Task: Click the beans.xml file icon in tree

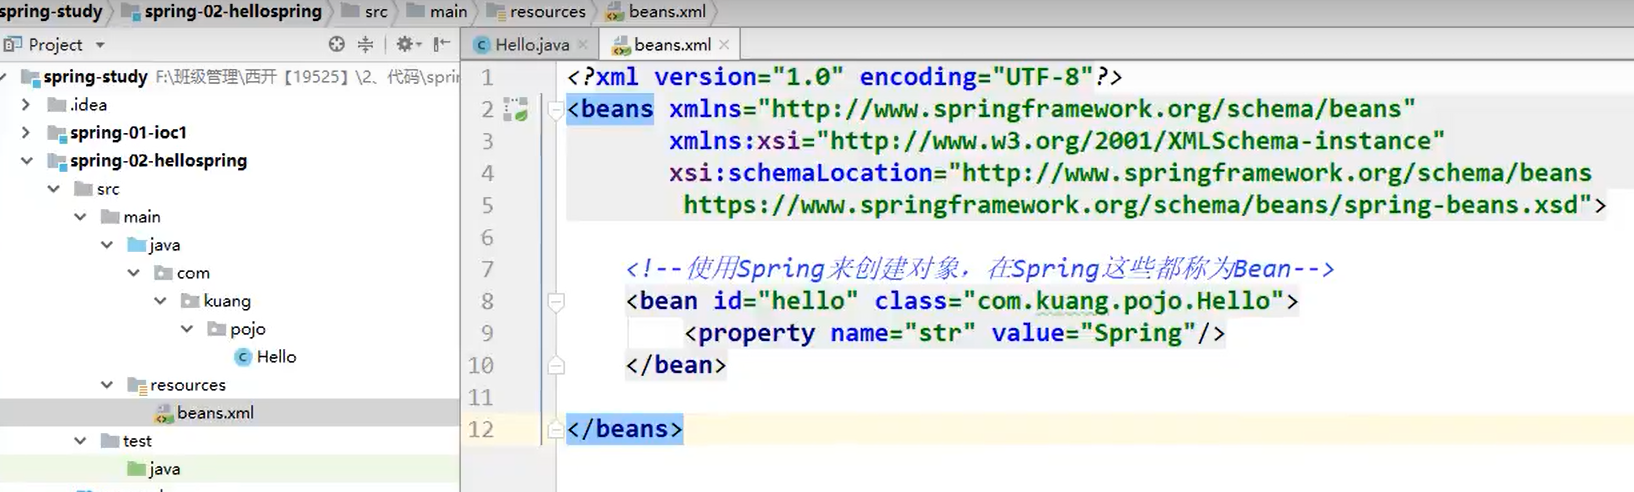Action: click(x=164, y=413)
